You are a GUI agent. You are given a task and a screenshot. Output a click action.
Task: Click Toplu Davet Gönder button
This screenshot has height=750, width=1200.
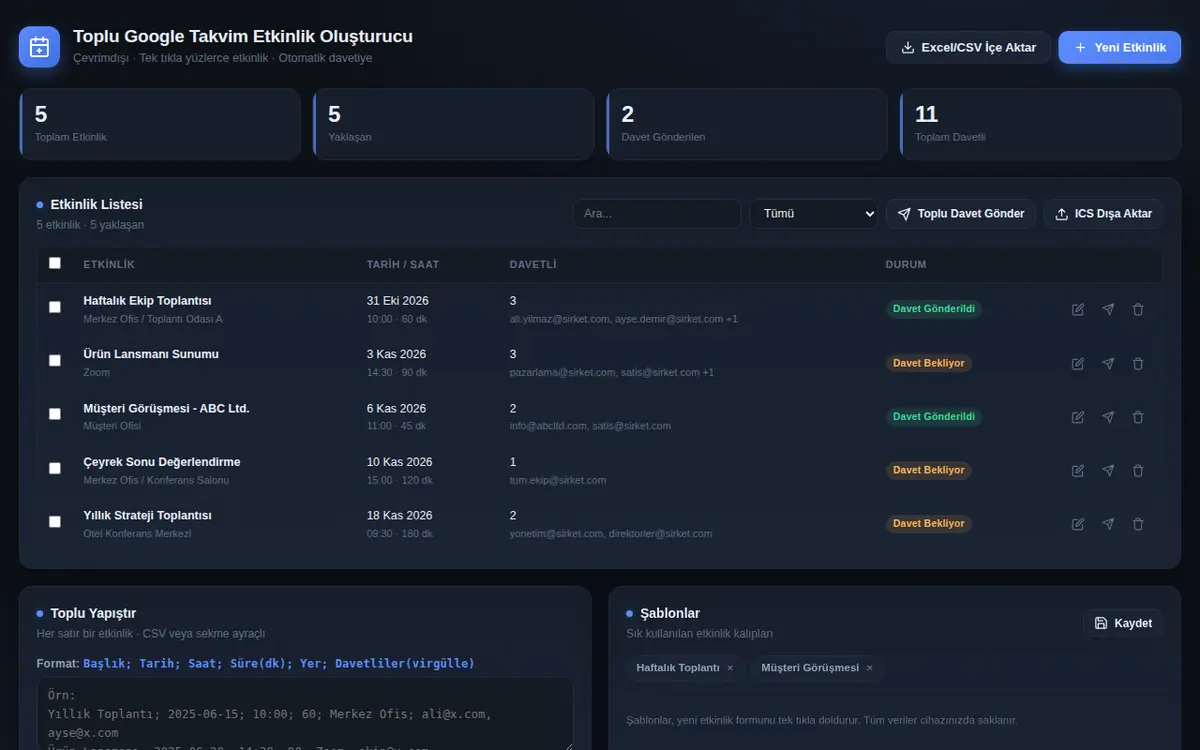click(x=961, y=214)
